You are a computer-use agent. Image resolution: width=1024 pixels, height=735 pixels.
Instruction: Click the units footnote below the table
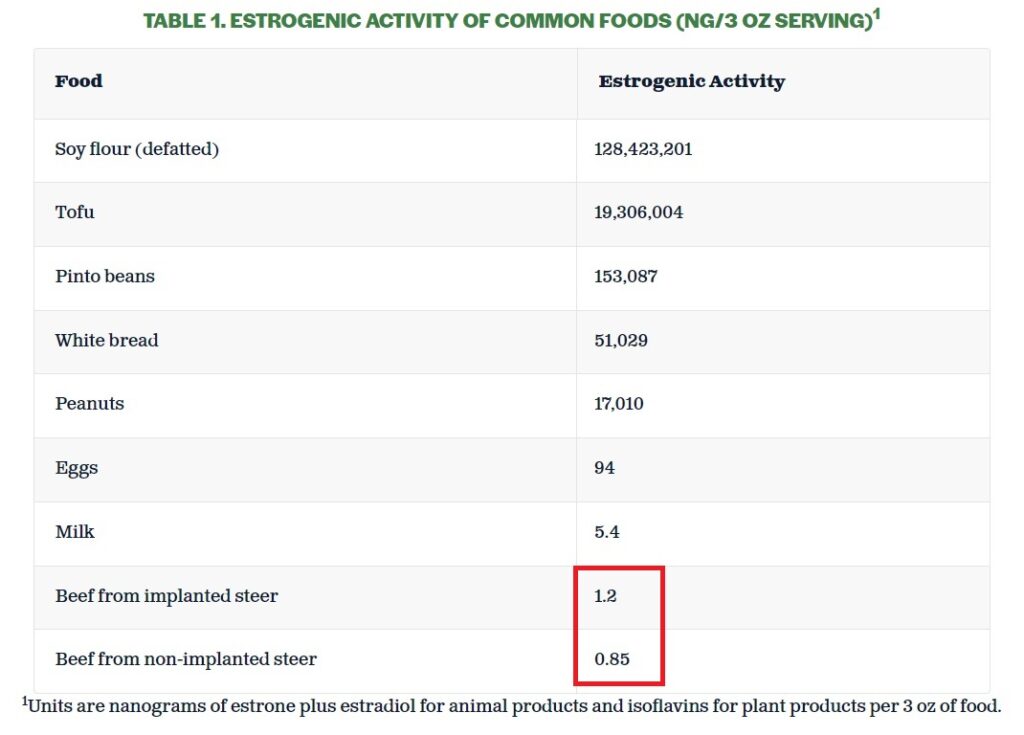(511, 706)
